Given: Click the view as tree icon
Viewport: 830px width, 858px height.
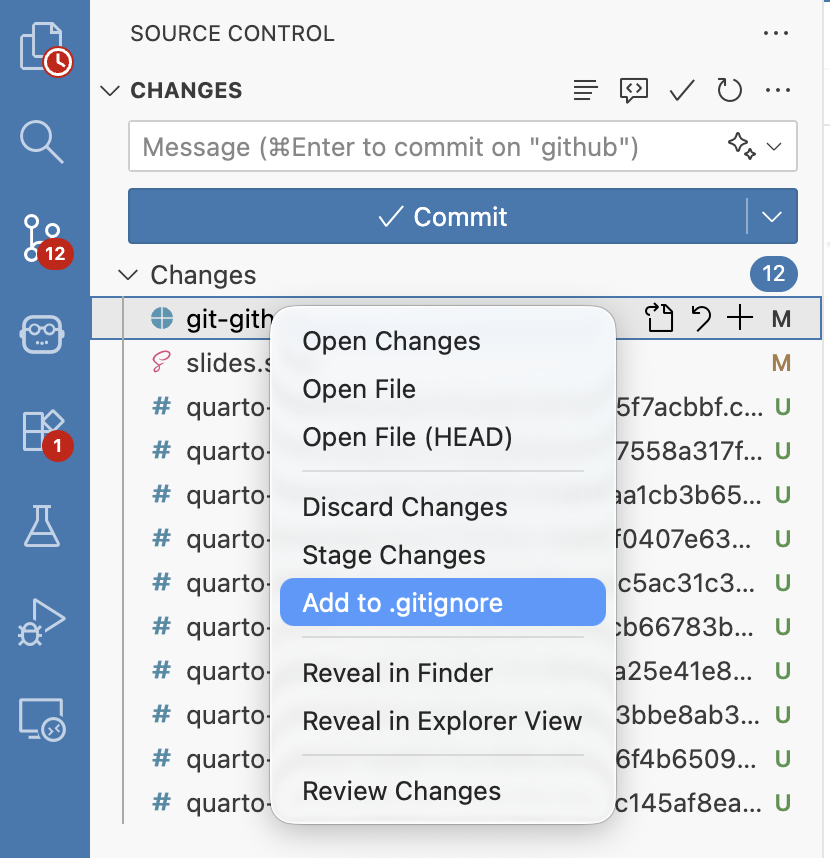Looking at the screenshot, I should [x=586, y=91].
